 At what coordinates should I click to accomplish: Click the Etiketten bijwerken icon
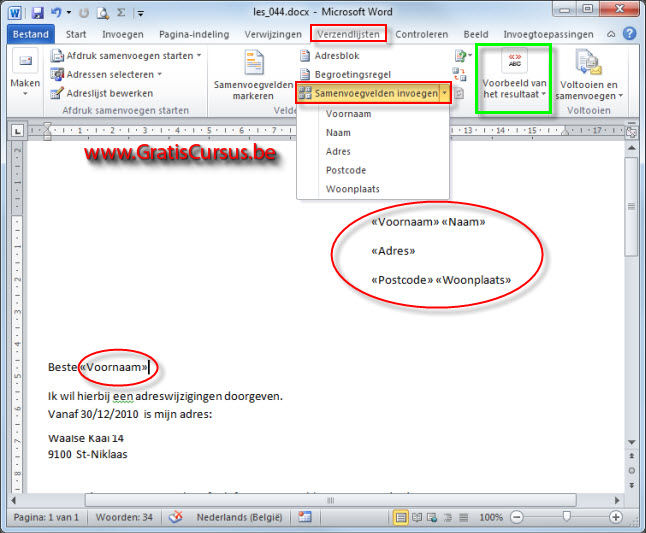coord(459,94)
